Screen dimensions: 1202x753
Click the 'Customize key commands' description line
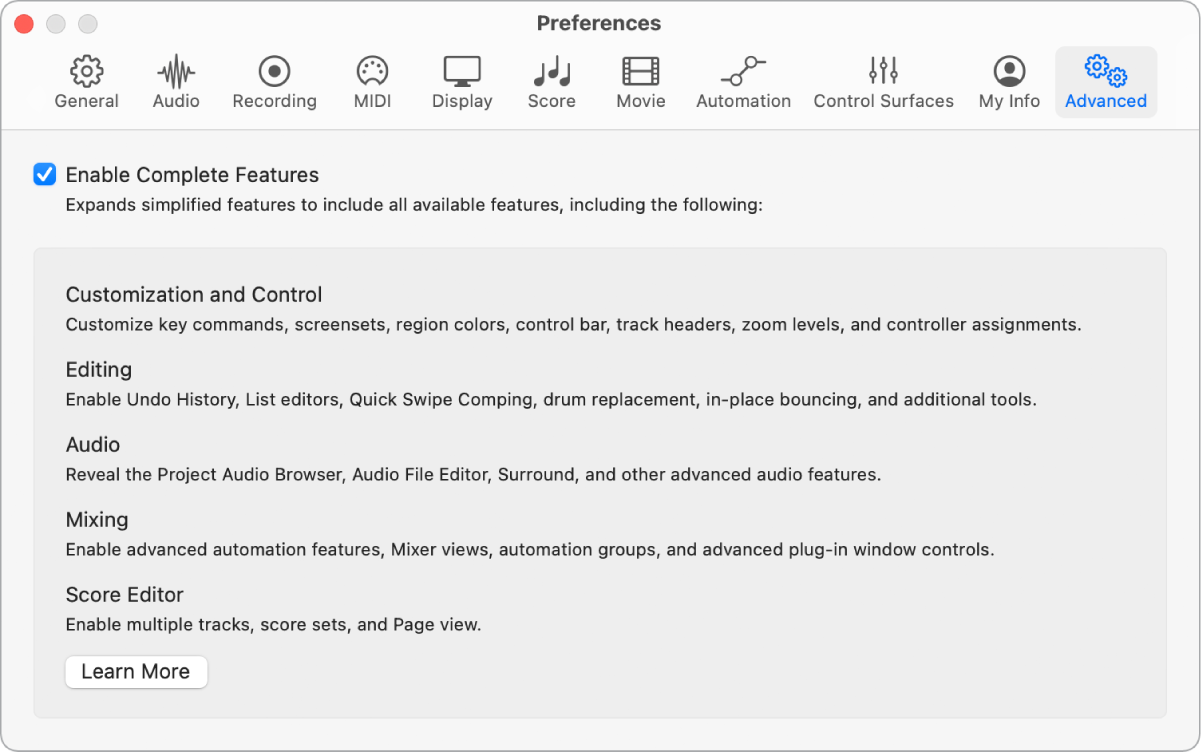tap(574, 325)
